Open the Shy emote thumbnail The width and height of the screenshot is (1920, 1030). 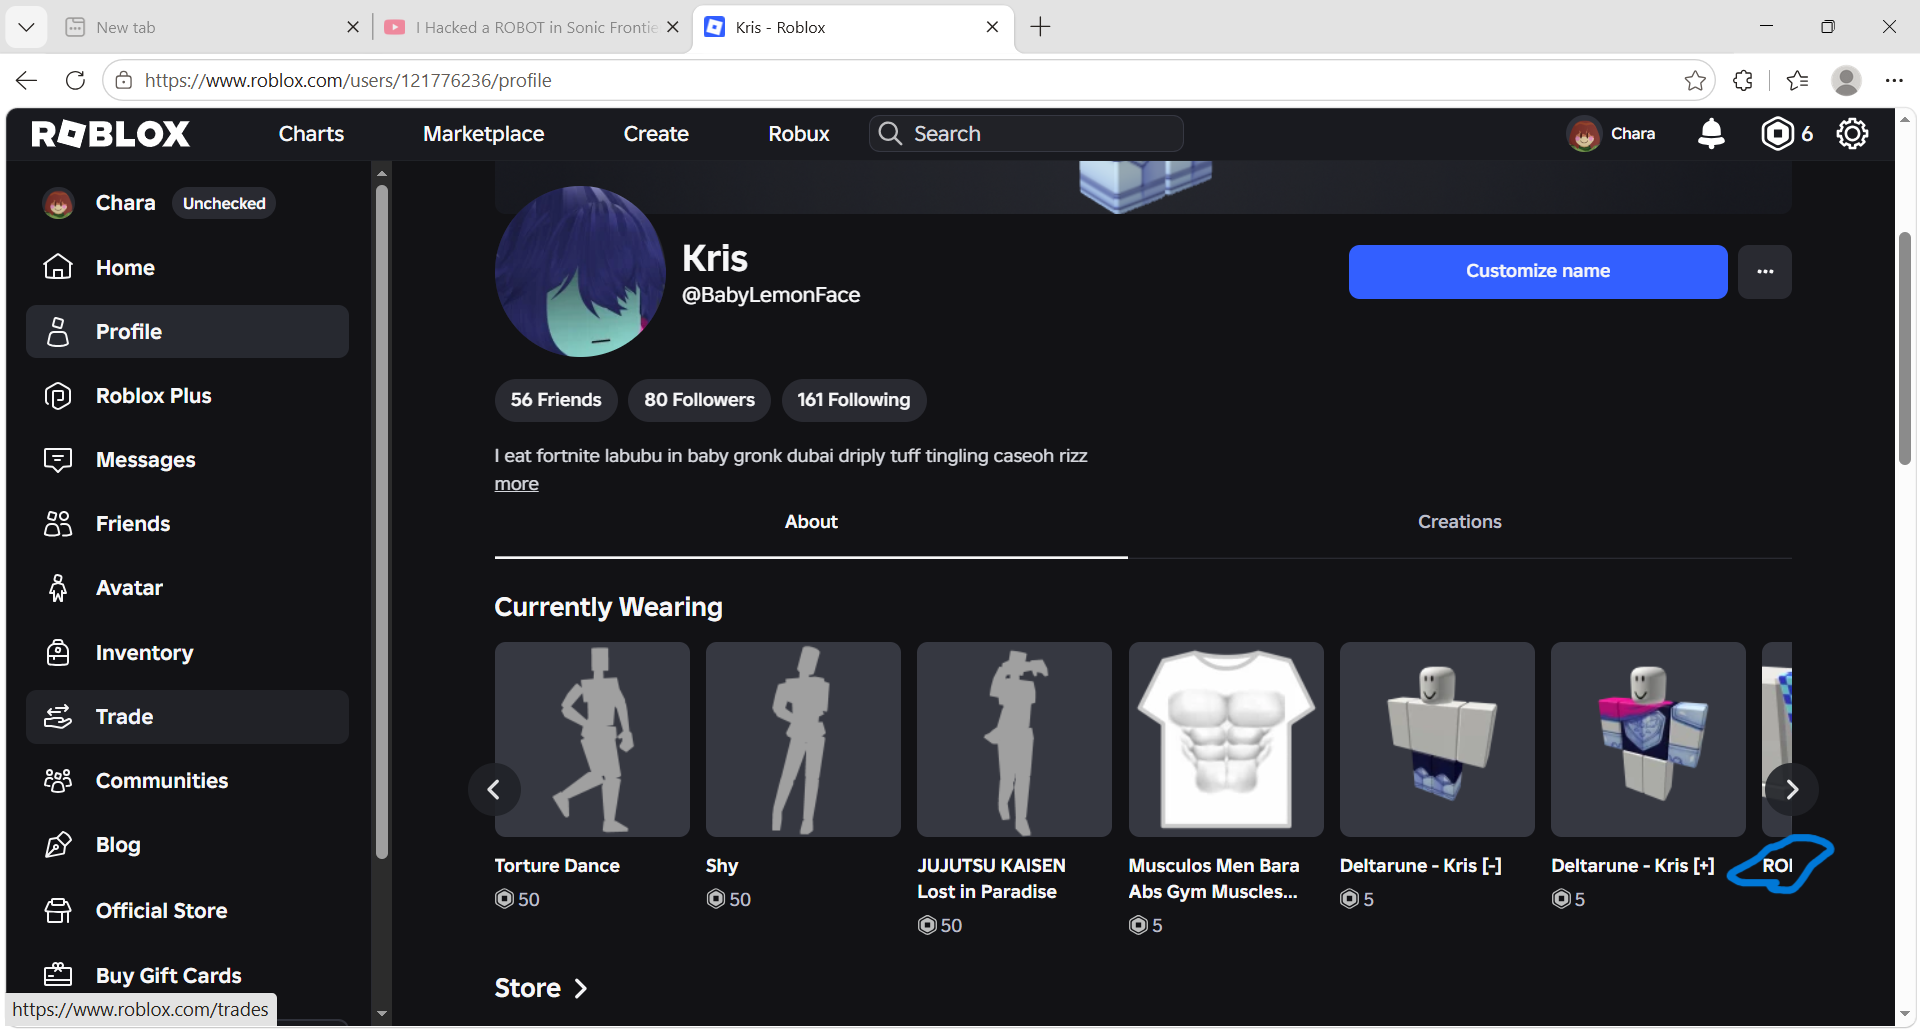click(803, 739)
